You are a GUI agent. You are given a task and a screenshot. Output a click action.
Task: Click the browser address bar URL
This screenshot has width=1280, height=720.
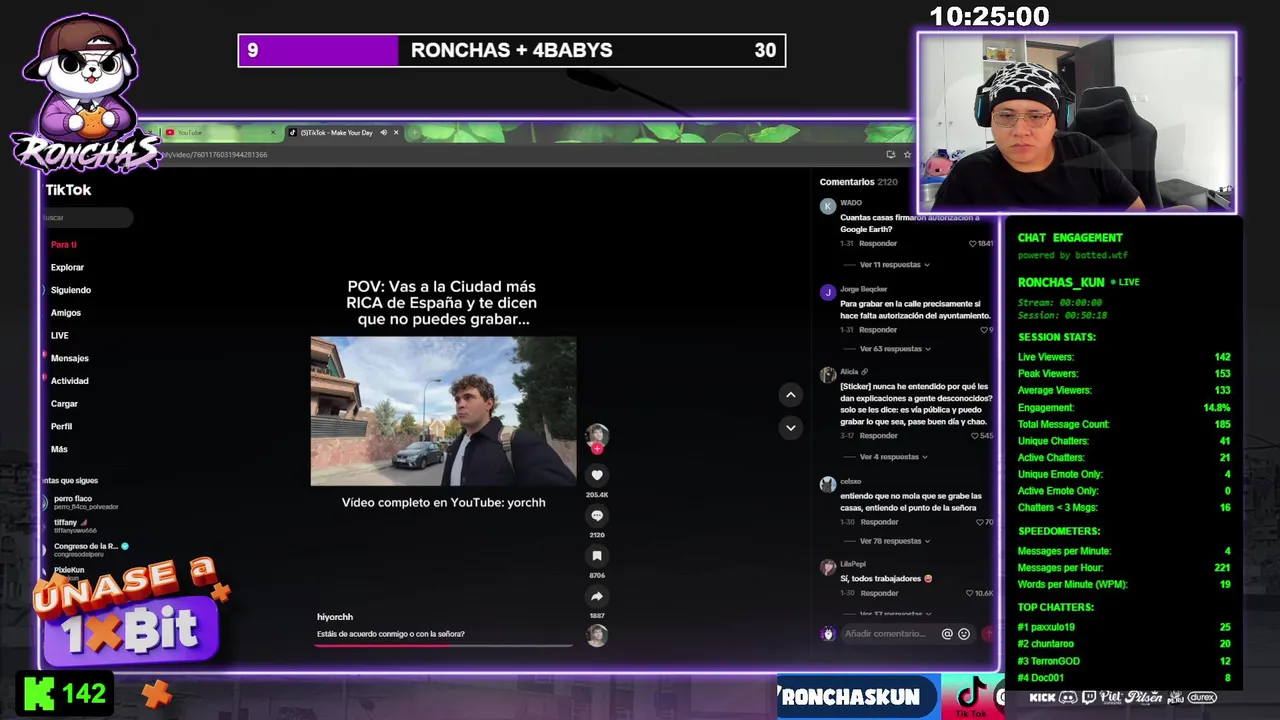pyautogui.click(x=215, y=155)
